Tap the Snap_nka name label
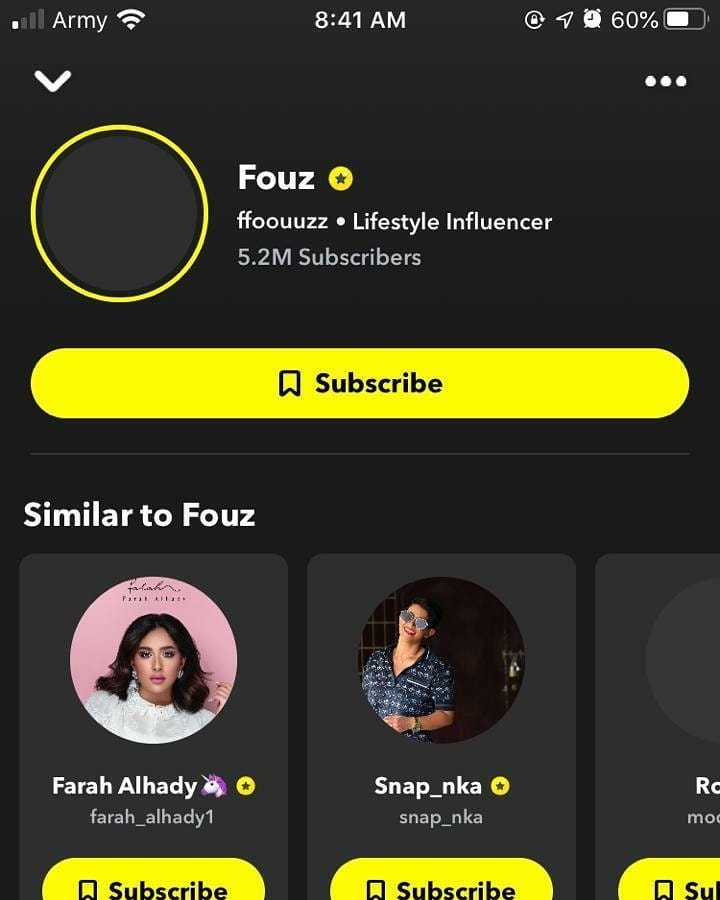The height and width of the screenshot is (900, 720). [x=428, y=786]
